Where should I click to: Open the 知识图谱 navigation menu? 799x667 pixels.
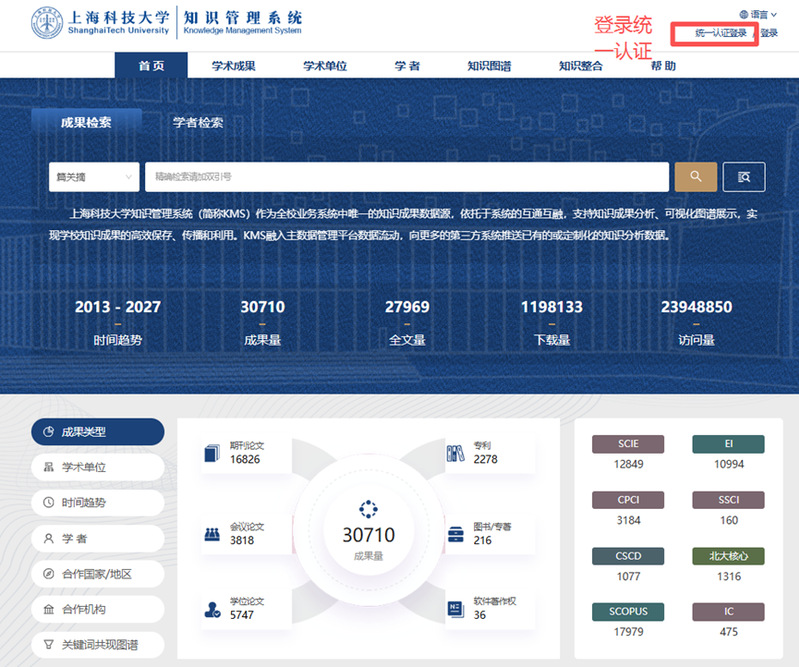pyautogui.click(x=489, y=66)
